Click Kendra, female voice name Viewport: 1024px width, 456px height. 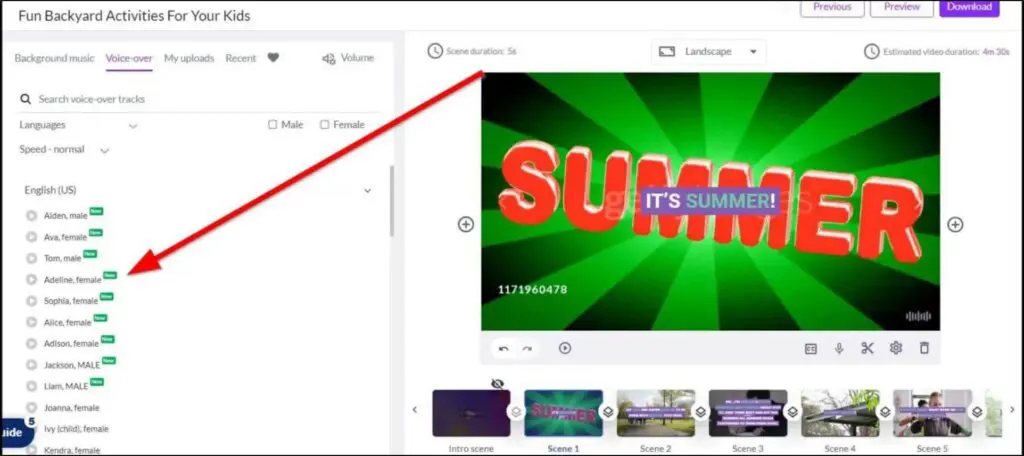[72, 450]
